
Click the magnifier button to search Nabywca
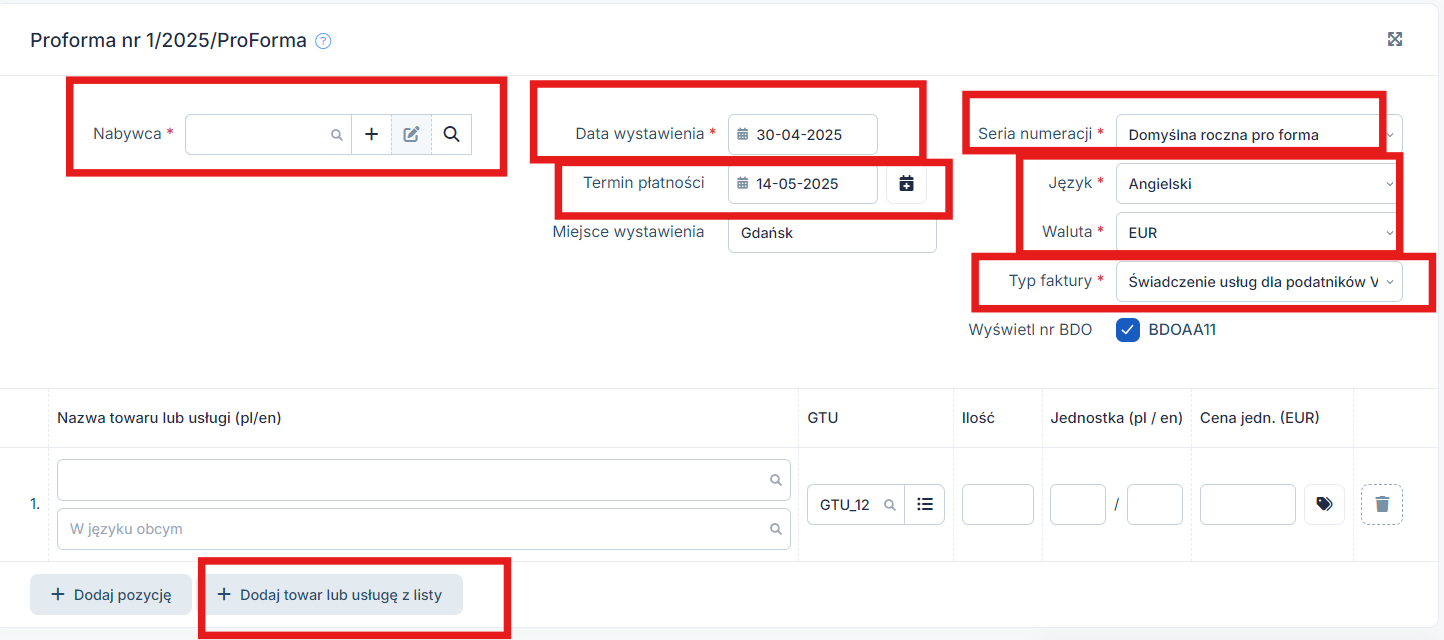tap(451, 134)
